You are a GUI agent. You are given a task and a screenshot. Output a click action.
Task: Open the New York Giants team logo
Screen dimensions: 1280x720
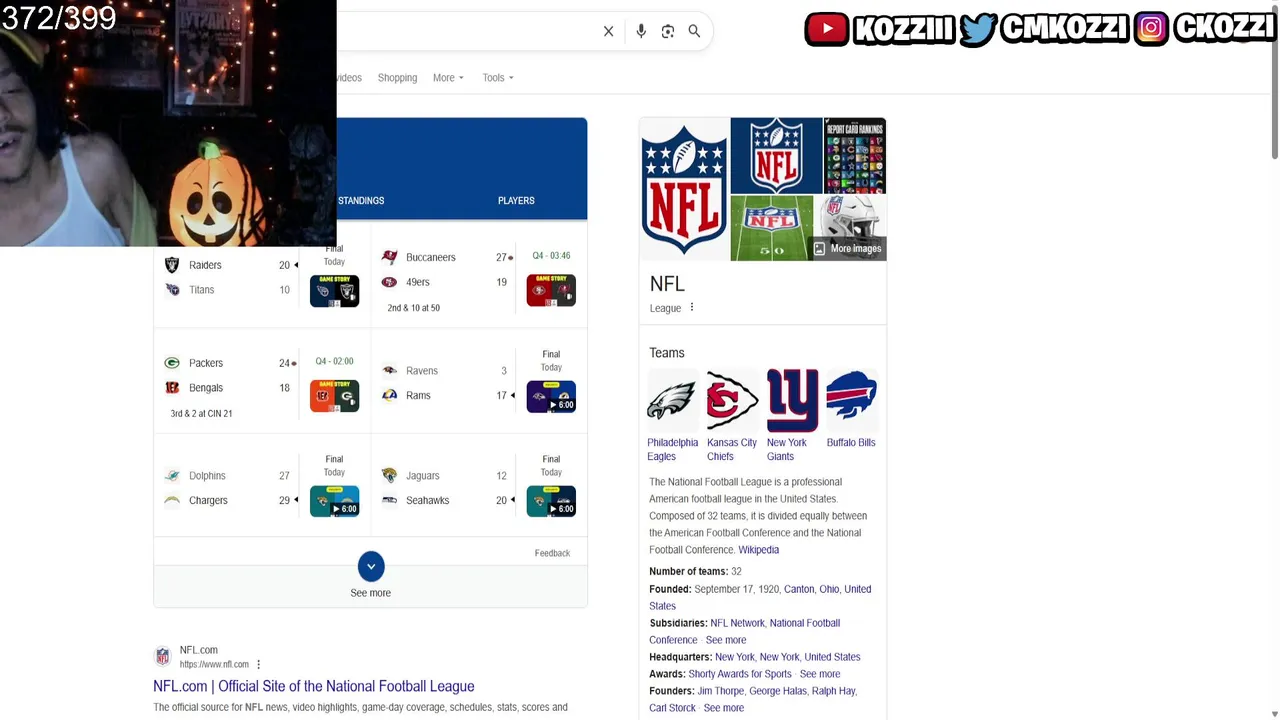click(x=792, y=400)
